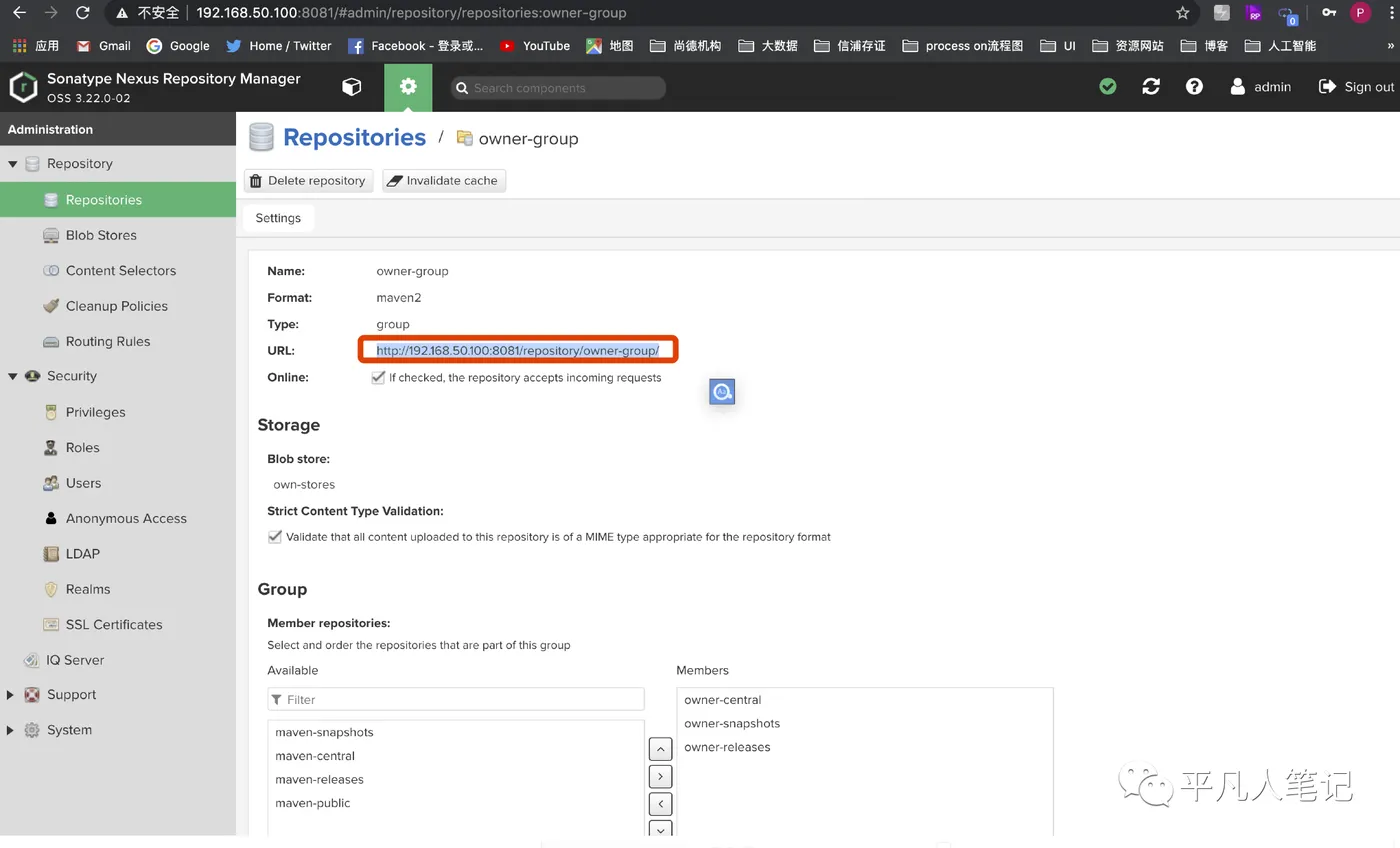Select the Administration gear icon in header
The image size is (1400, 848).
(408, 87)
